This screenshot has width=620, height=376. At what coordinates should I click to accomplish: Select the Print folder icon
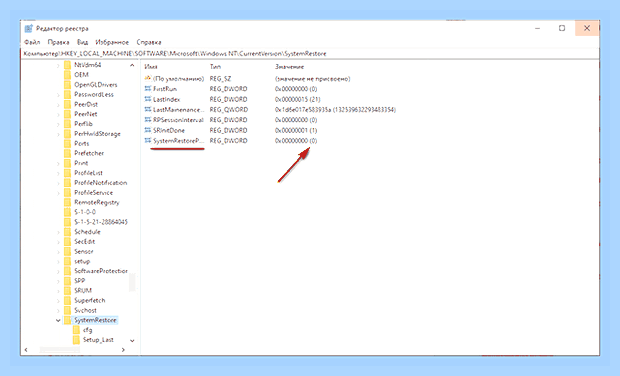(x=67, y=163)
